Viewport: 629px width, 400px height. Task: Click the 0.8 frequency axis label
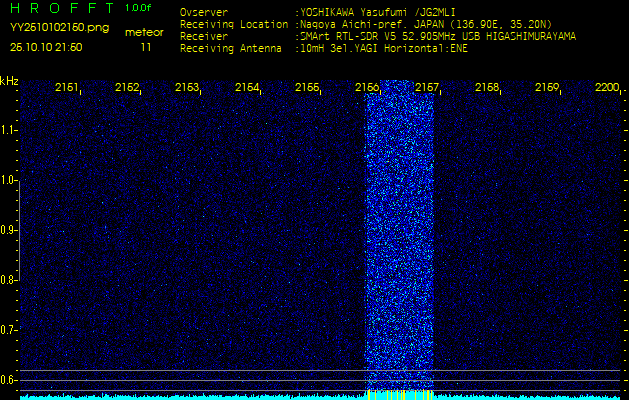(8, 280)
